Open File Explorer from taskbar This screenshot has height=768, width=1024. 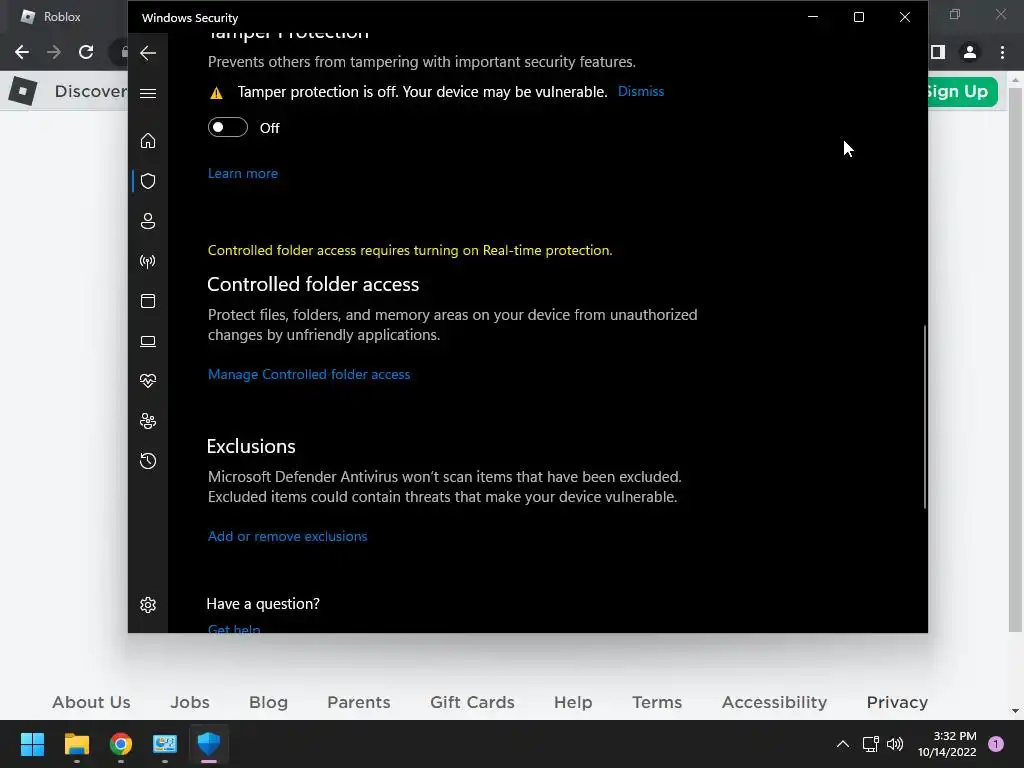pyautogui.click(x=76, y=744)
